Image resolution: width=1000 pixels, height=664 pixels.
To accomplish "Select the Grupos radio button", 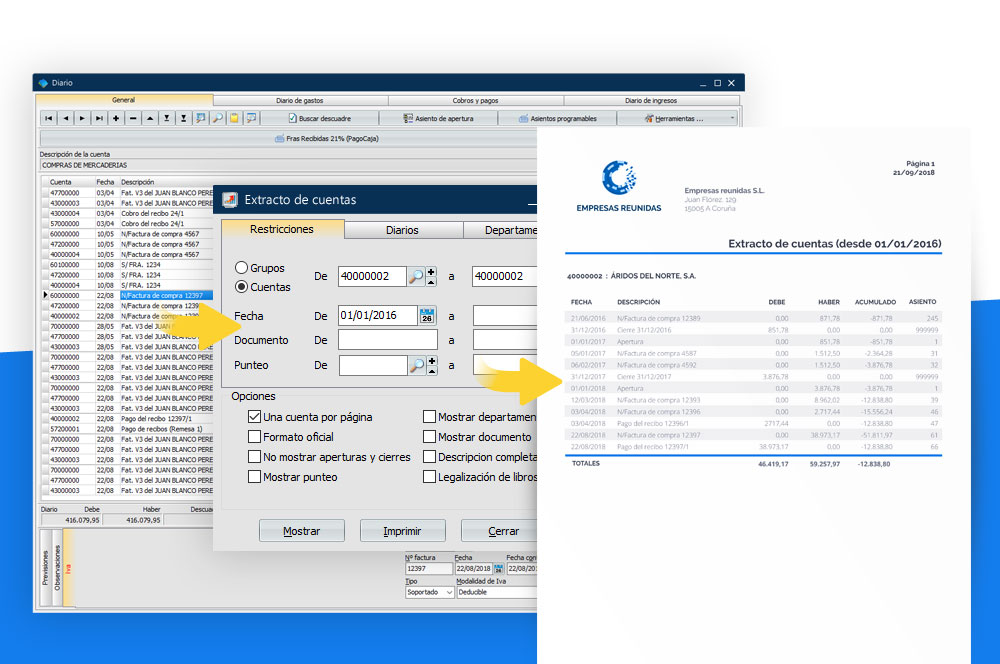I will pyautogui.click(x=242, y=268).
